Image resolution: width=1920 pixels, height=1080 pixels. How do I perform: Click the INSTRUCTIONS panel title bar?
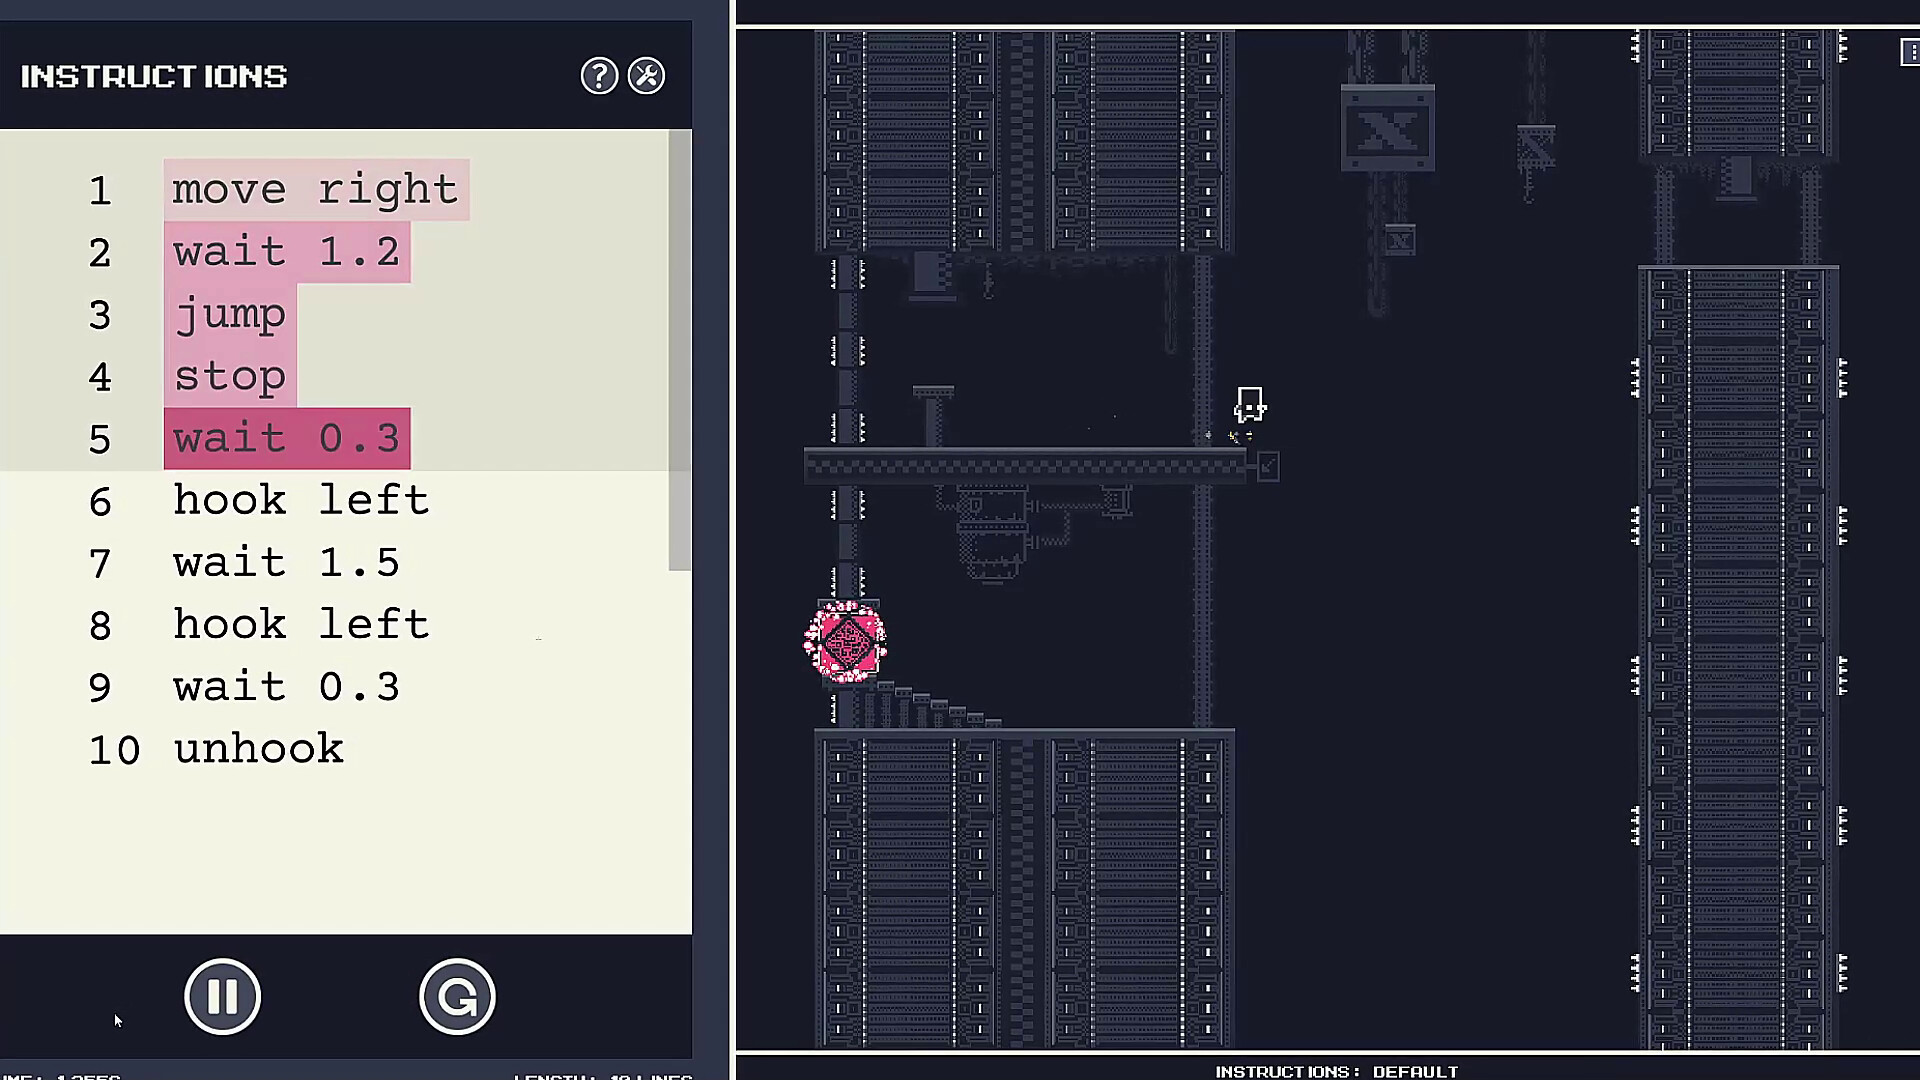[x=153, y=75]
